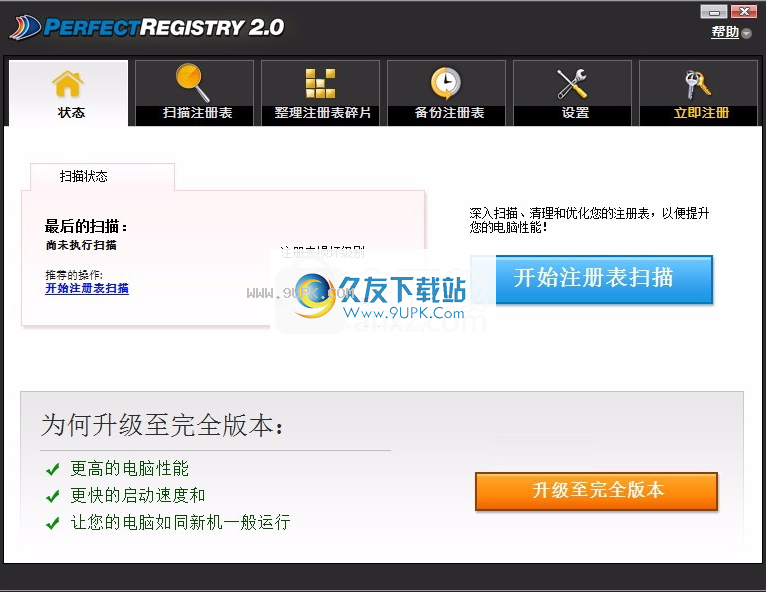Click the 更高的电脑性能 line
The image size is (766, 592).
[x=129, y=468]
